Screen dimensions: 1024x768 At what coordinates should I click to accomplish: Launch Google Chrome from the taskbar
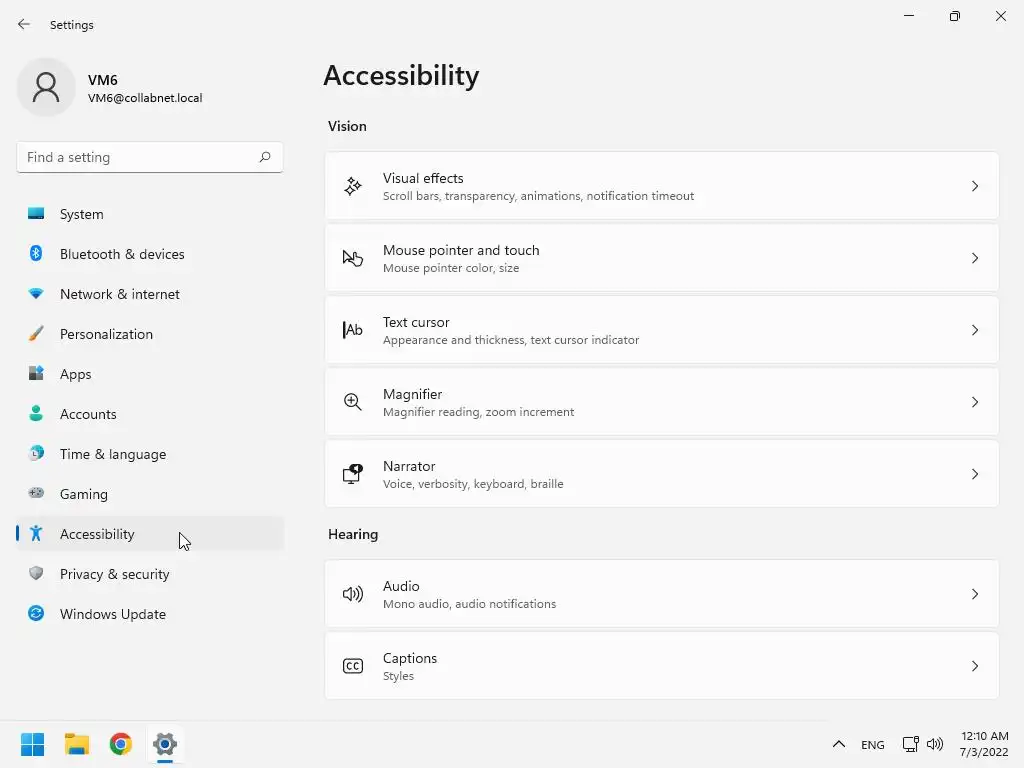[121, 744]
